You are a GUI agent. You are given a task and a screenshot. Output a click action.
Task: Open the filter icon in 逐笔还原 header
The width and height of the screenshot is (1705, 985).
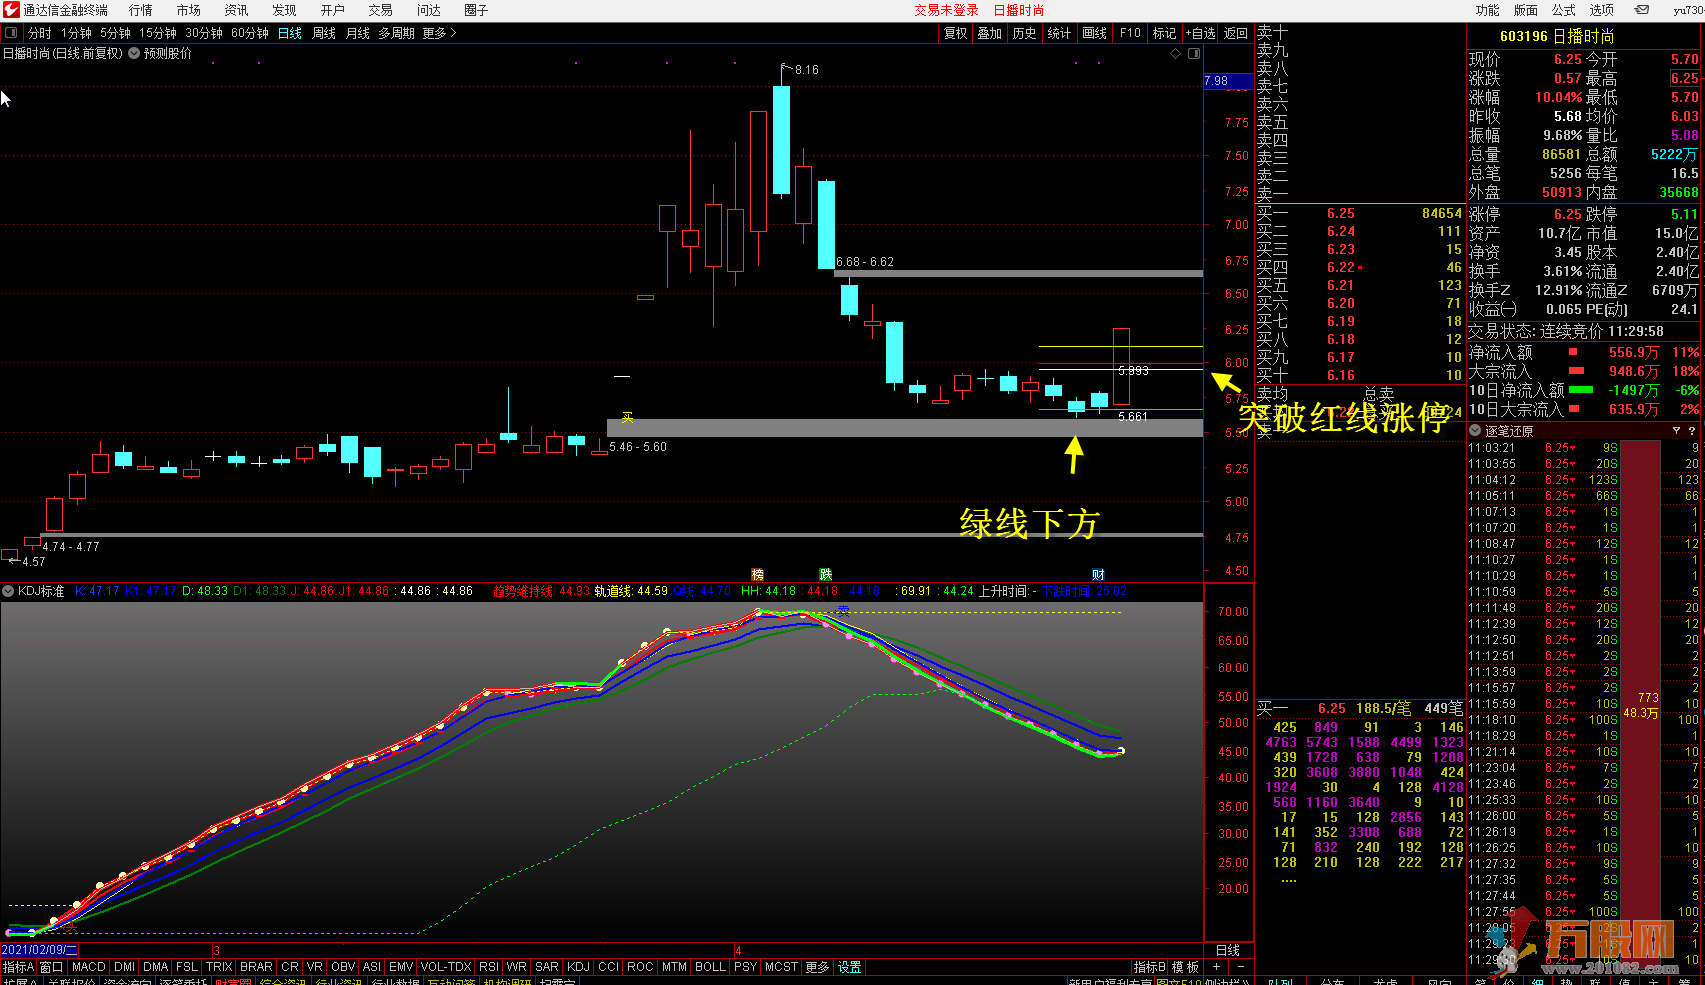(1677, 430)
